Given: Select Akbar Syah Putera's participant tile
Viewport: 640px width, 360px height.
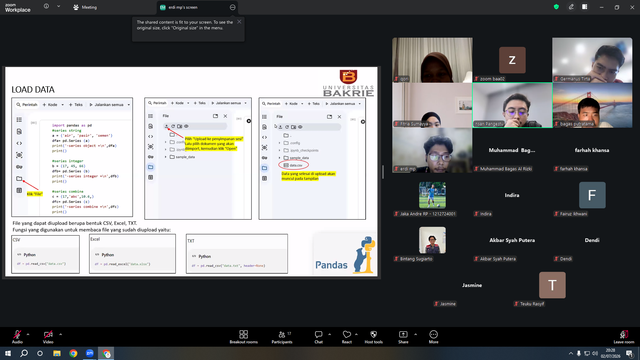Looking at the screenshot, I should 512,240.
